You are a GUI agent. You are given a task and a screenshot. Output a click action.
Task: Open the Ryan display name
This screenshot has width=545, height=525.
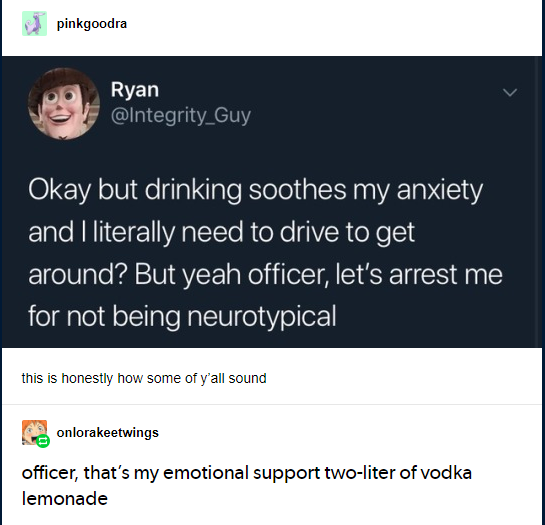135,90
